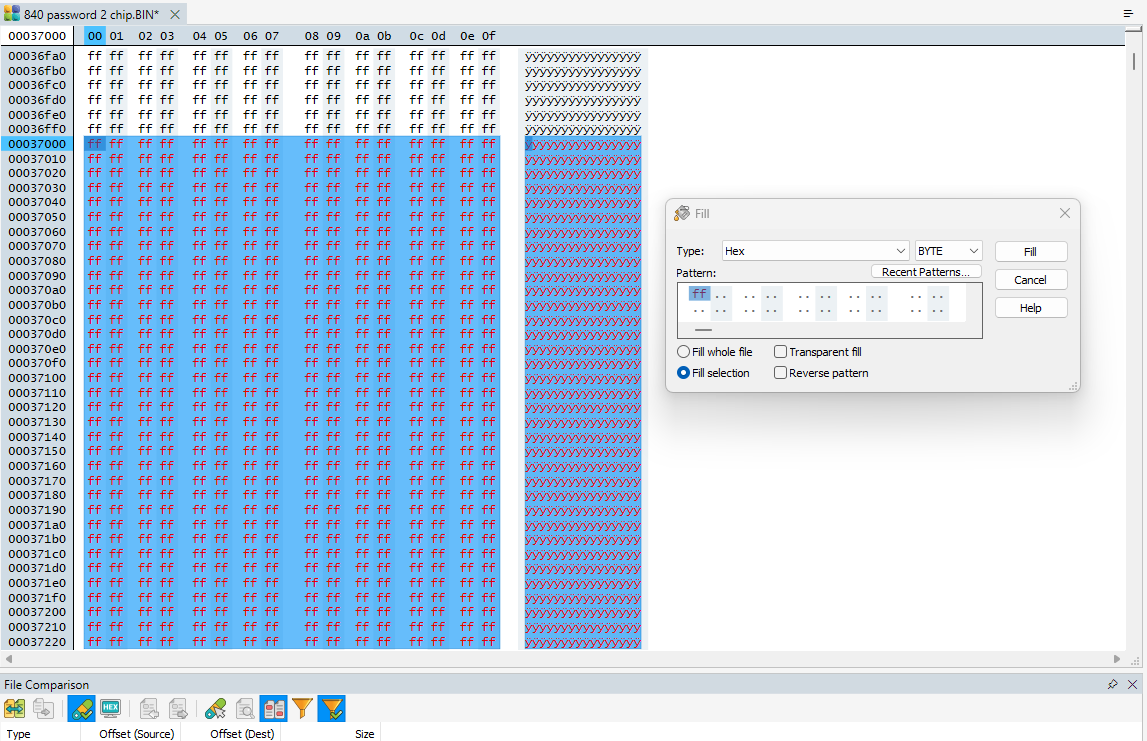Switch to the 840 password 2 chip.BIN tab
1147x741 pixels.
[x=91, y=15]
